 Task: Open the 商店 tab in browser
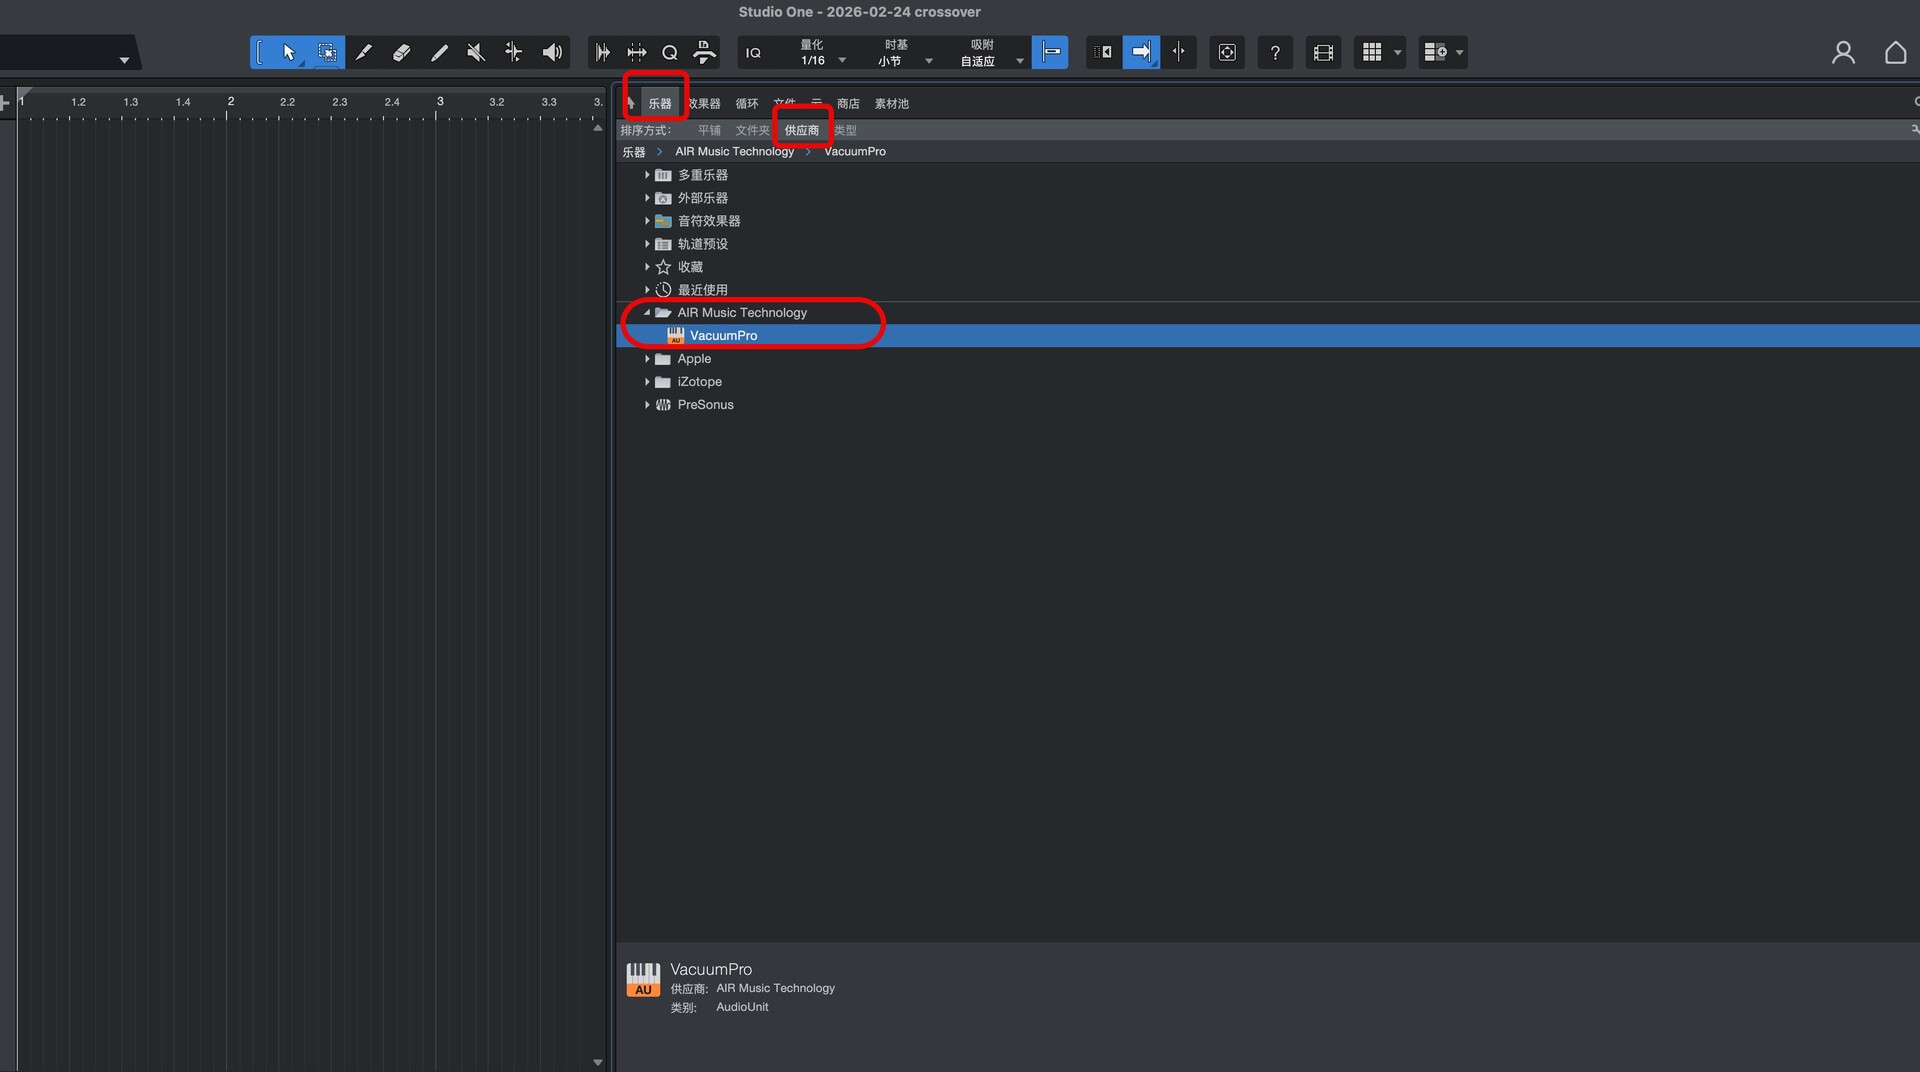tap(848, 104)
